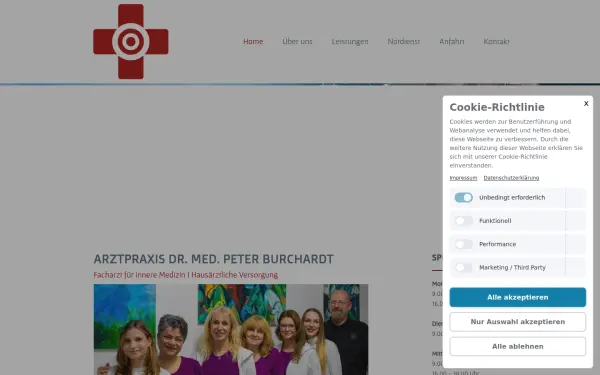The height and width of the screenshot is (375, 600).
Task: Open the Notdienst menu item
Action: (x=404, y=41)
